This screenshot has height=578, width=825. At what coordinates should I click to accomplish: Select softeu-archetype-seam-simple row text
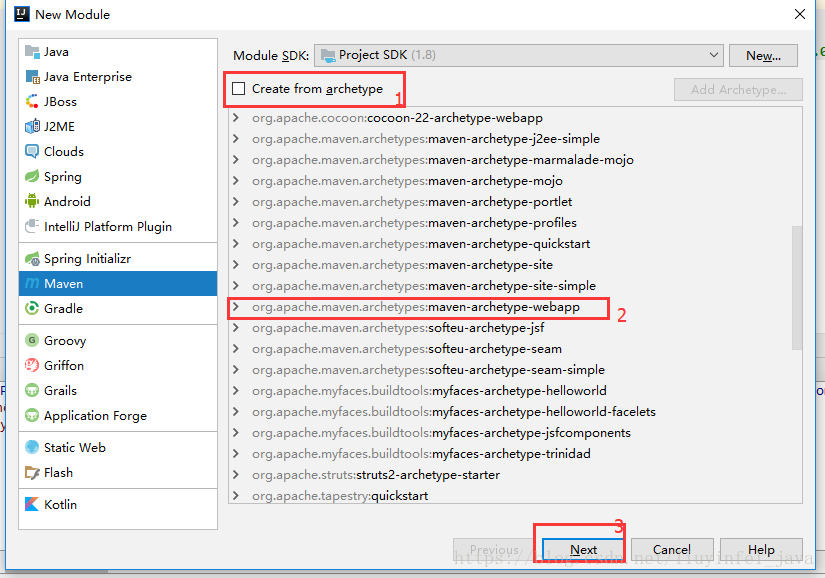[x=428, y=370]
